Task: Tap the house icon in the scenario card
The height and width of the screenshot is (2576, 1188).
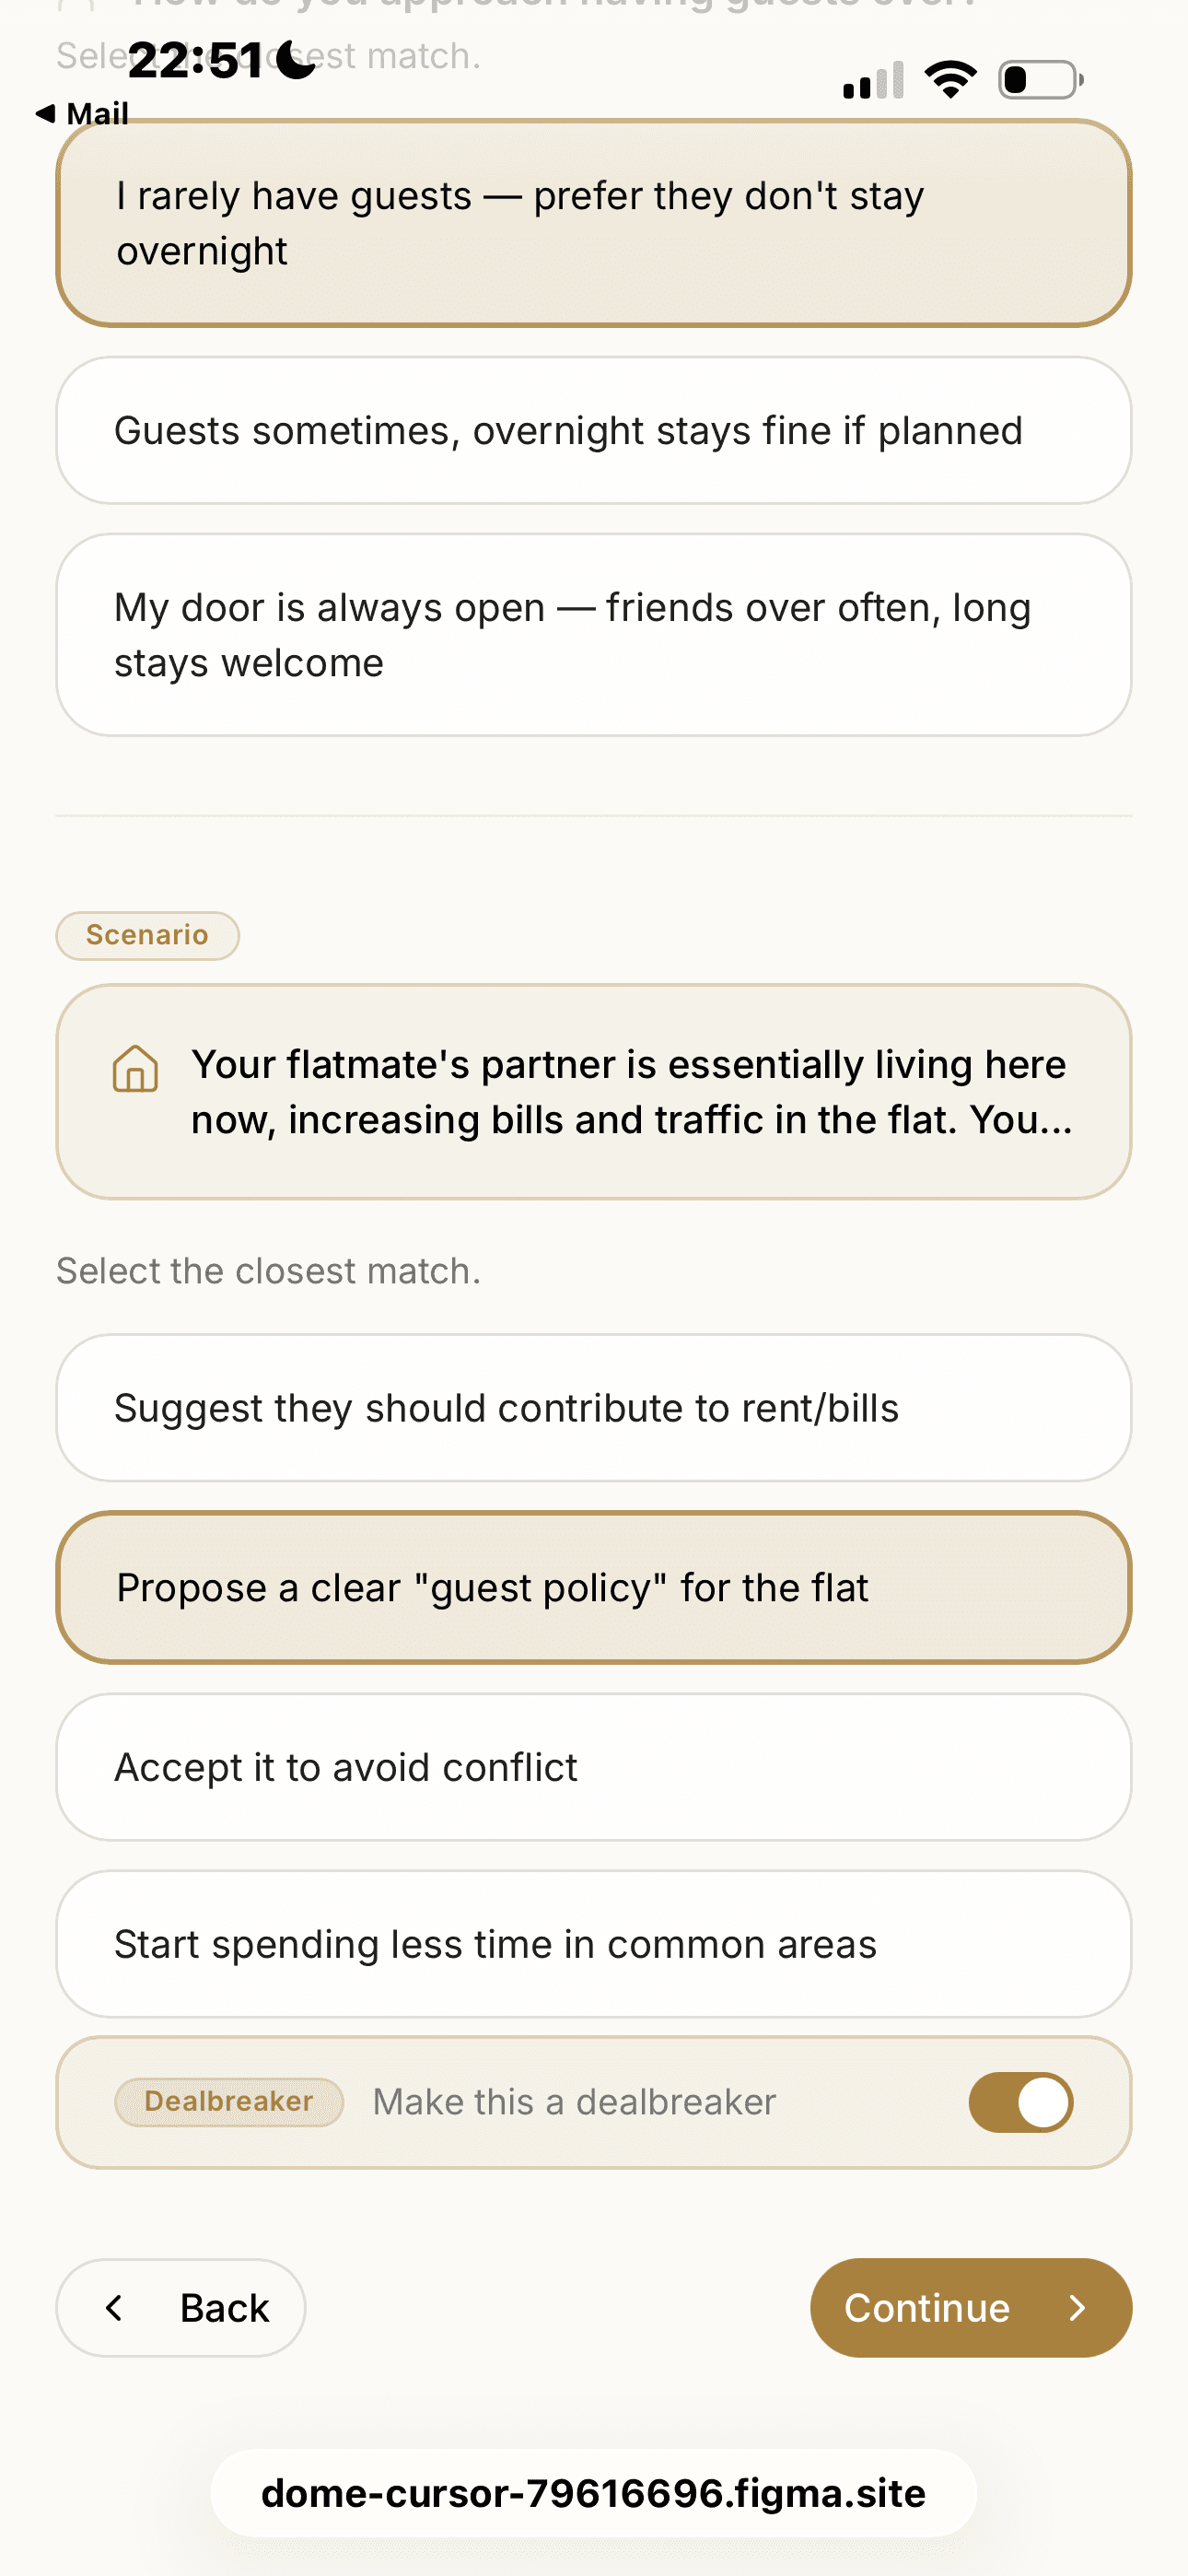Action: (135, 1069)
